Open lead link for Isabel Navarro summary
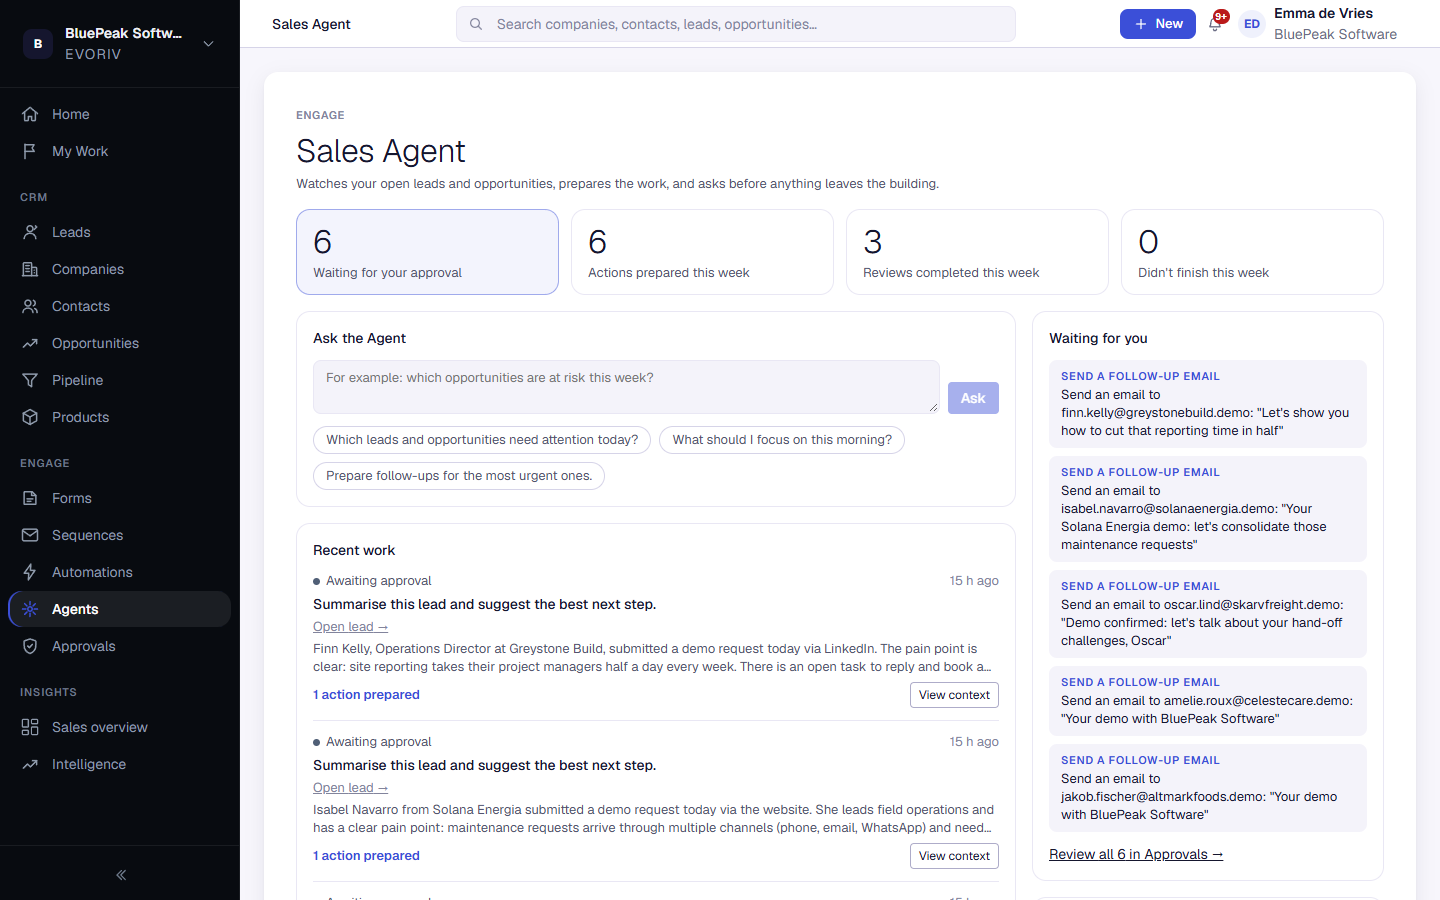Viewport: 1440px width, 900px height. pos(350,788)
